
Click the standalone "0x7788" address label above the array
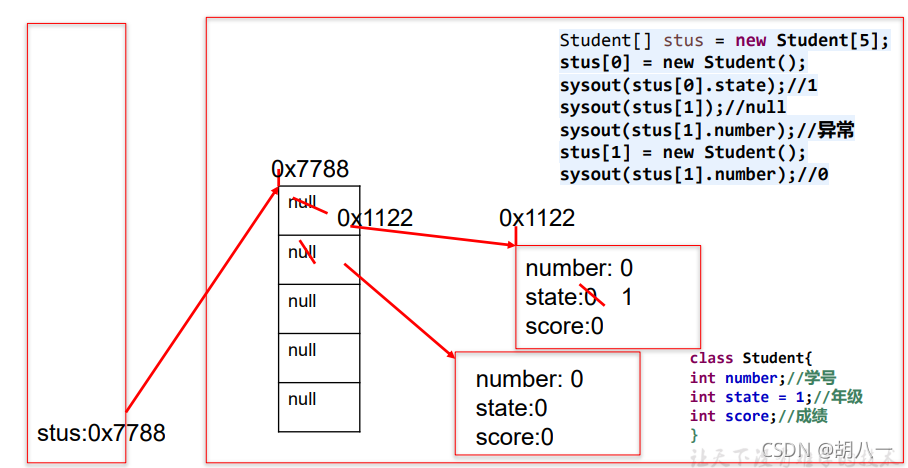click(x=310, y=169)
